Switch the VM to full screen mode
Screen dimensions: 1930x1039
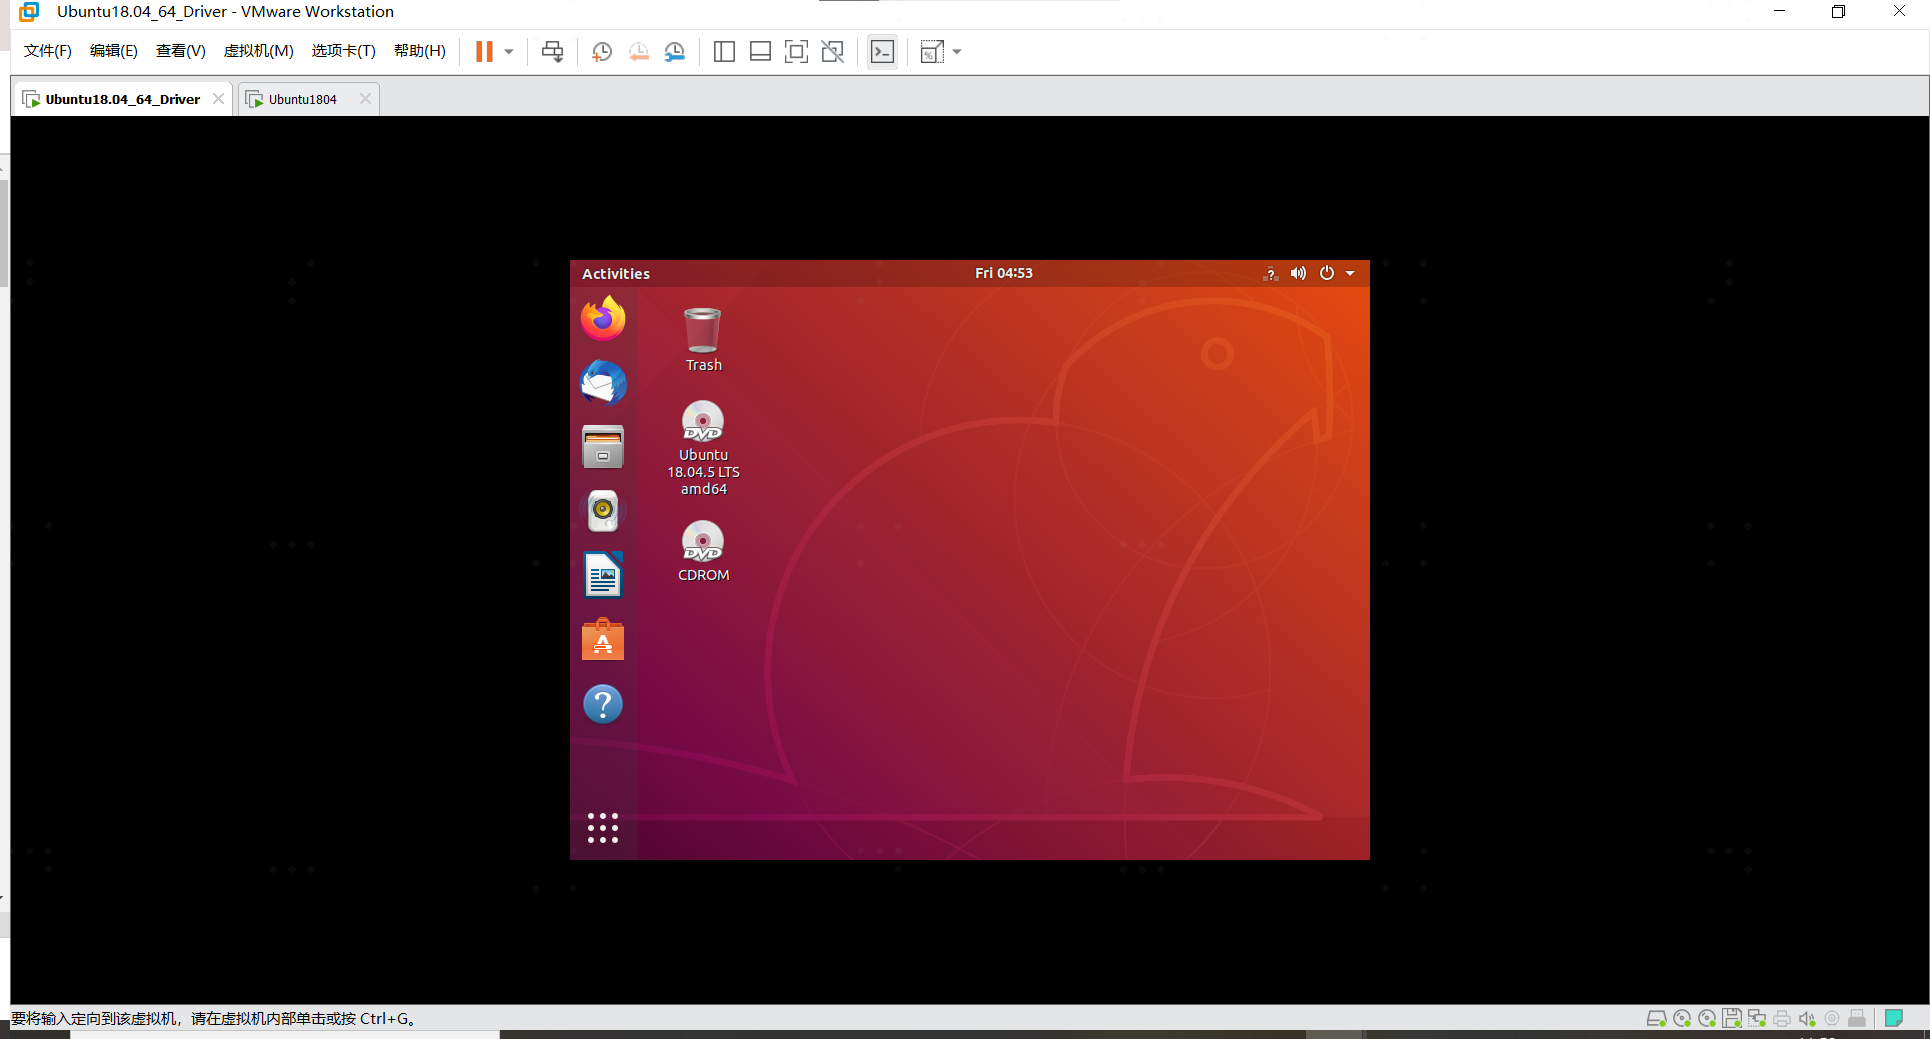[x=796, y=51]
